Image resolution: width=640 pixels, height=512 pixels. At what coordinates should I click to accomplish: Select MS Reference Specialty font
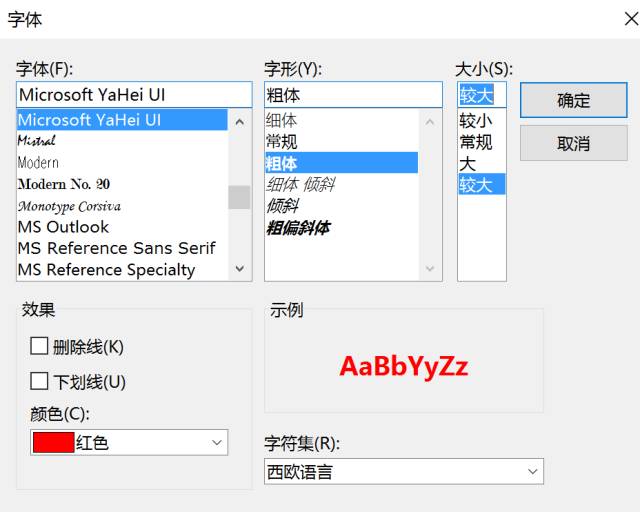[x=122, y=269]
